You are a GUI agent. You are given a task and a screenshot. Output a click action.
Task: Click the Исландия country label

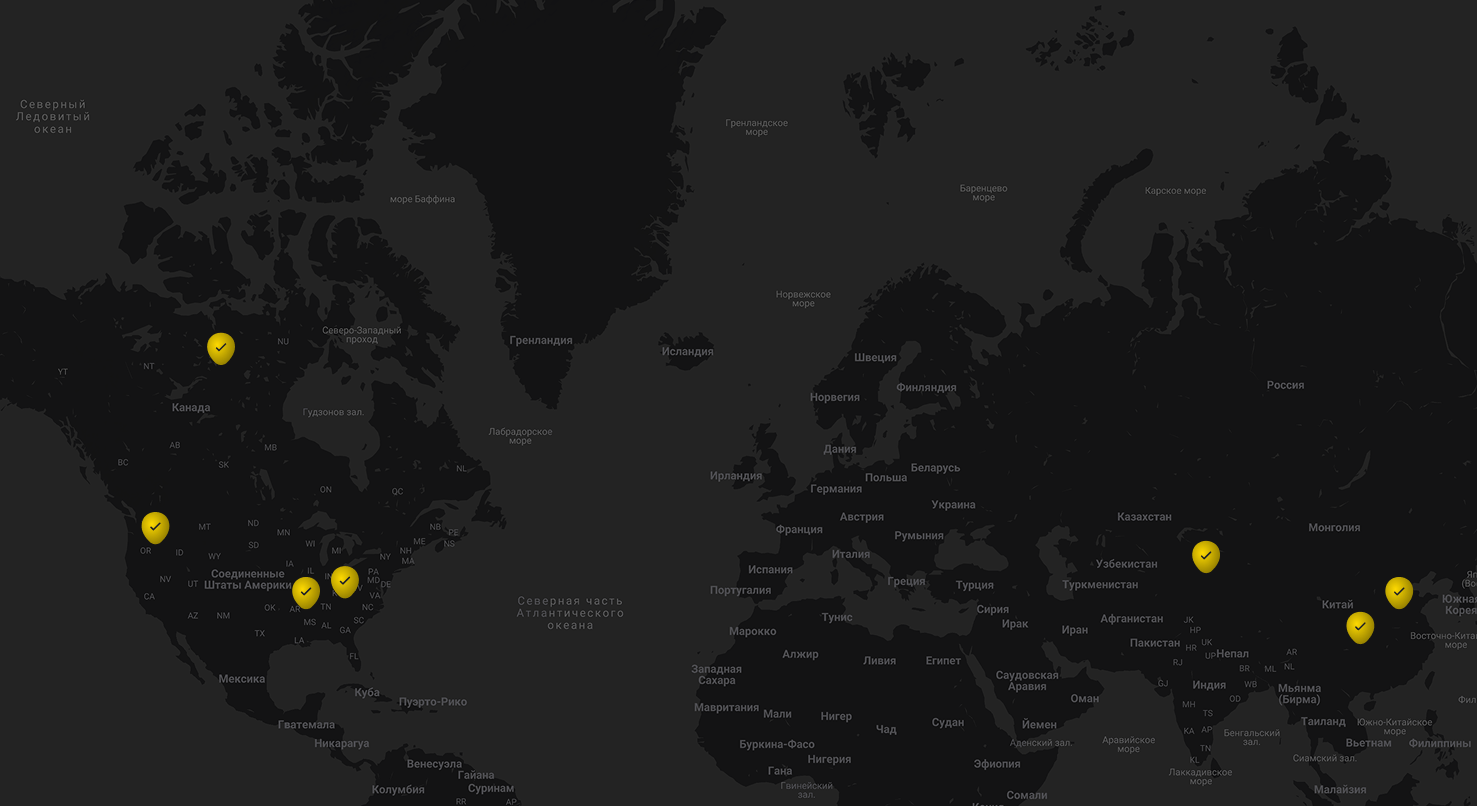coord(687,351)
